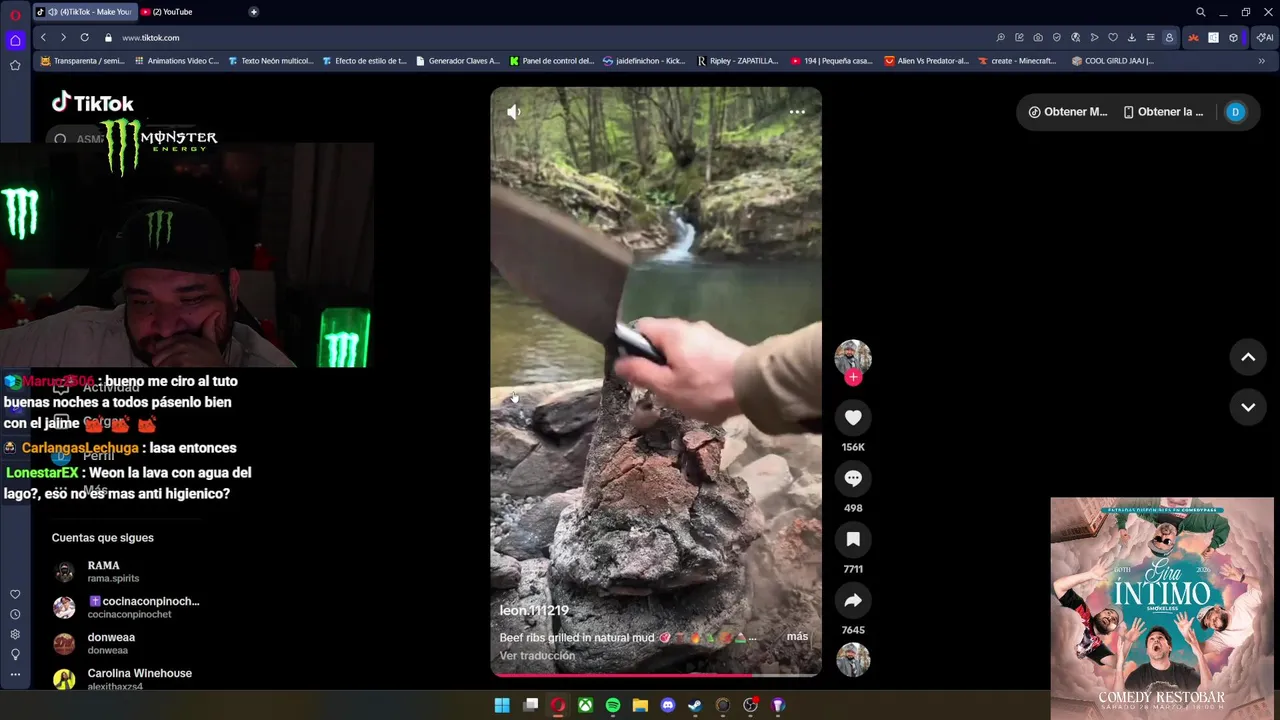Open the heart bookmark toolbar icon

coord(1113,38)
